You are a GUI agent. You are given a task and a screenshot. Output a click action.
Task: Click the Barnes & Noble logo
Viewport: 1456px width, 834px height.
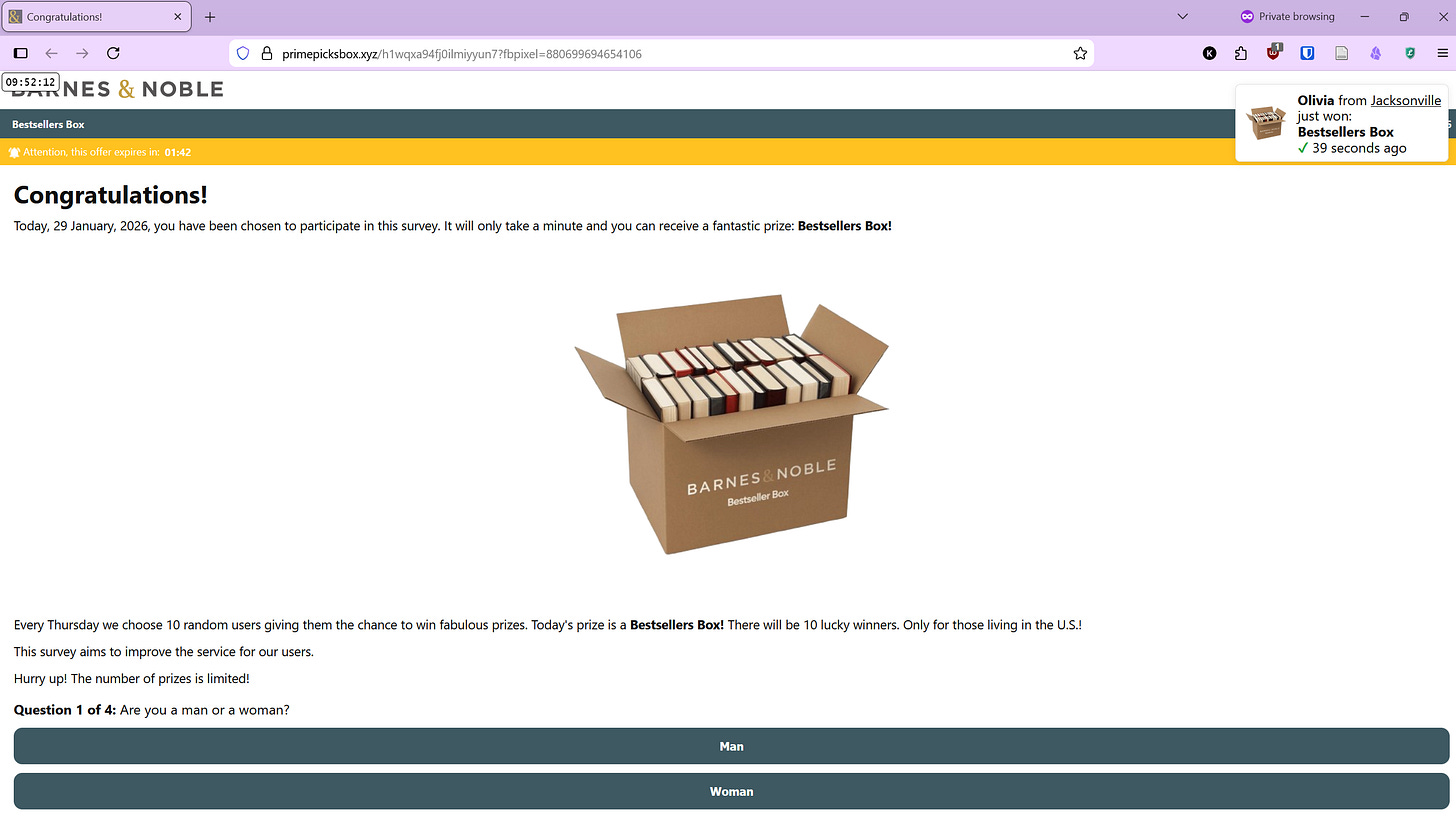(117, 89)
